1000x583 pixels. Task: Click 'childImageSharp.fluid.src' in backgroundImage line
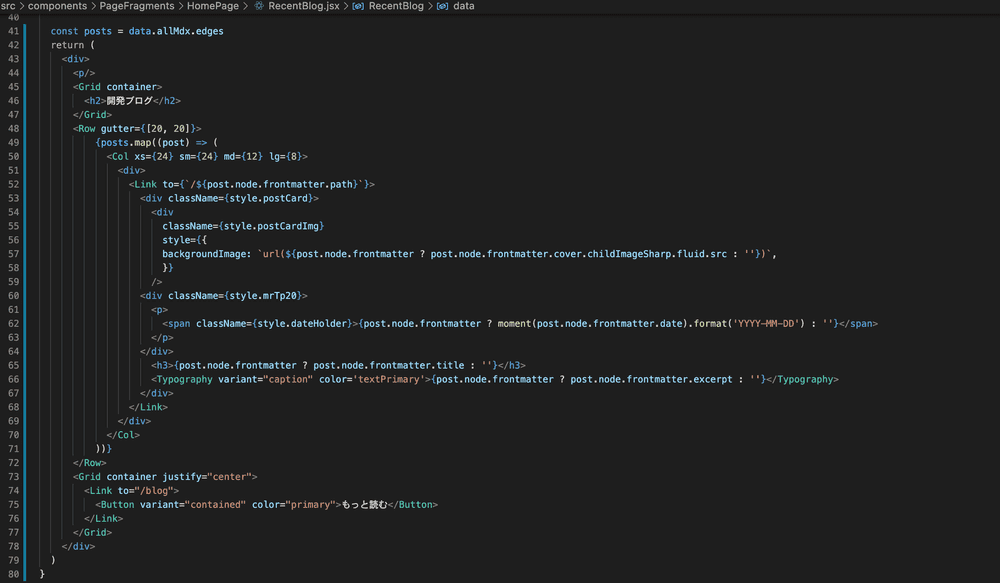coord(657,254)
